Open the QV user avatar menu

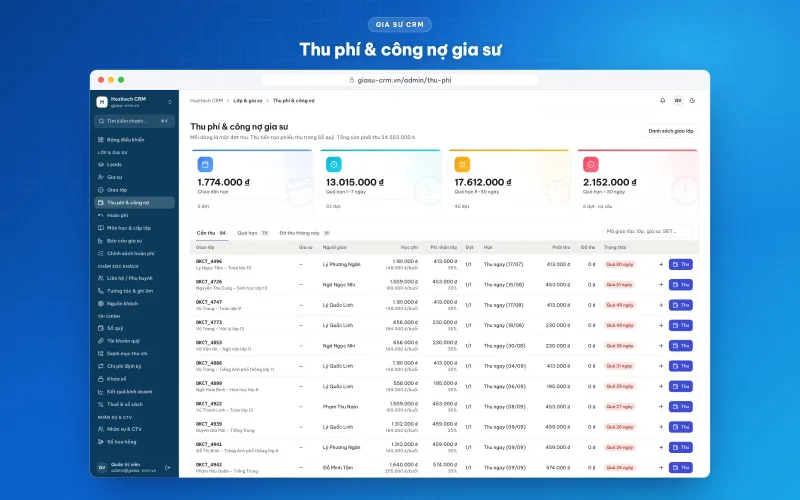coord(678,101)
